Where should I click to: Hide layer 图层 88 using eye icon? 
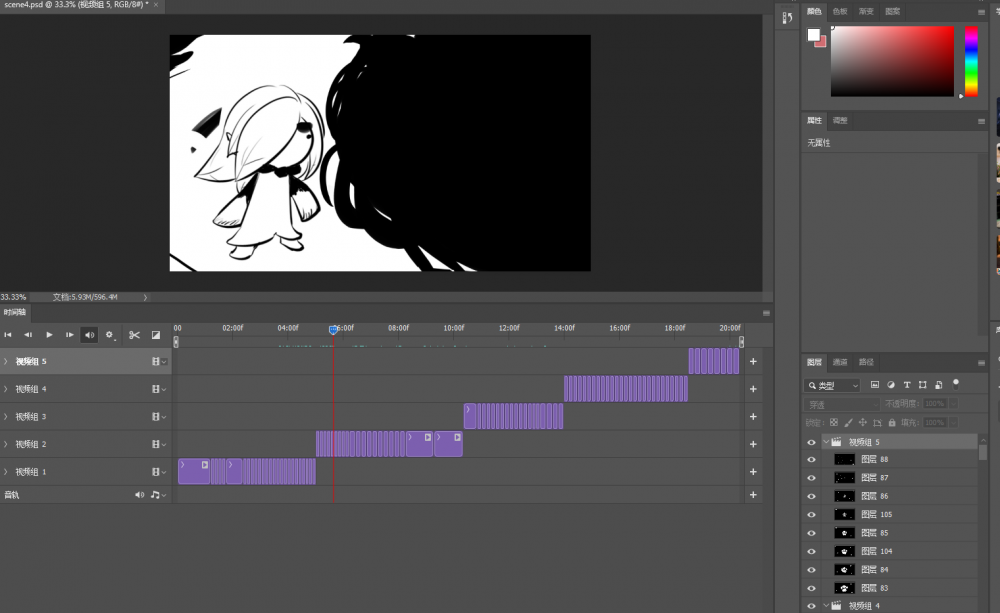point(811,460)
